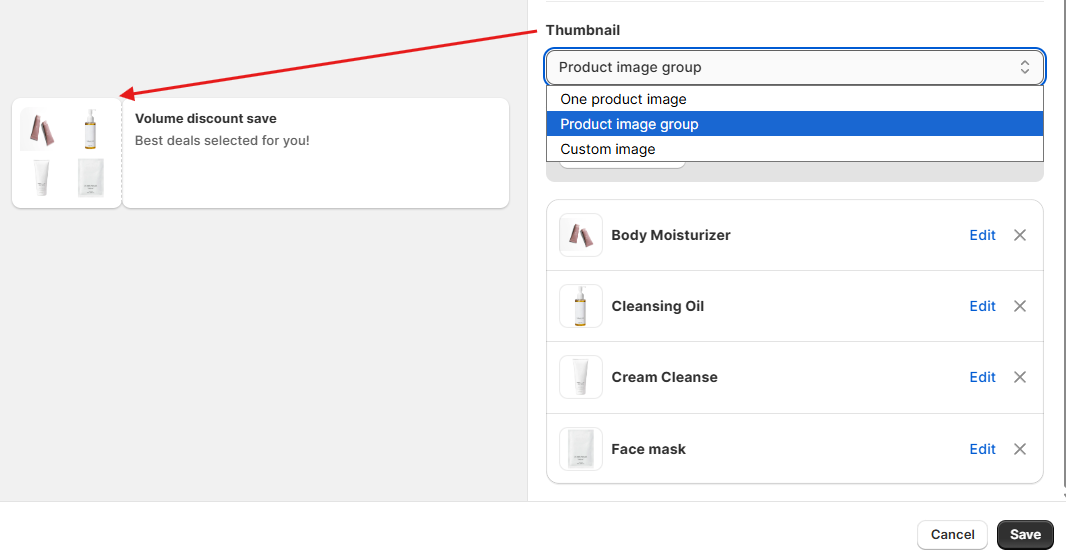Viewport: 1066px width, 560px height.
Task: Edit the Face mask product
Action: pos(982,449)
